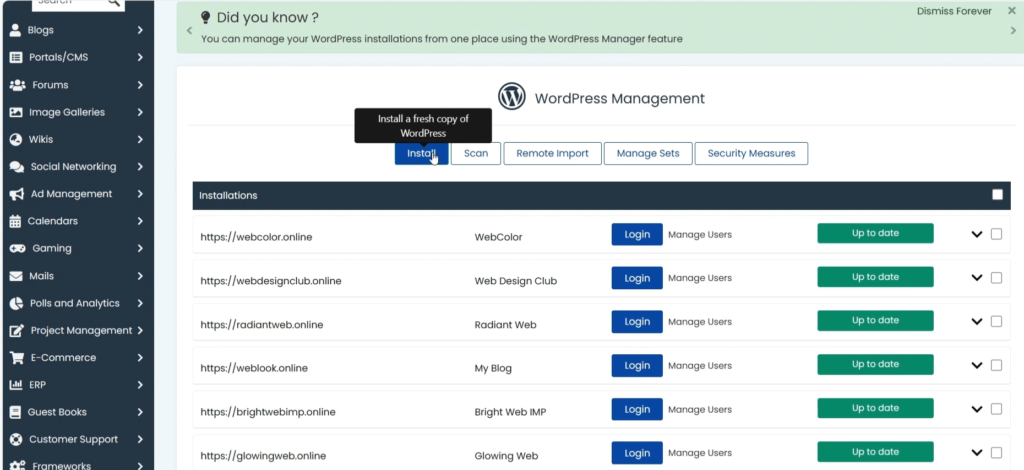Click Up to date status for Glowing Web
Viewport: 1024px width, 470px height.
coord(875,452)
